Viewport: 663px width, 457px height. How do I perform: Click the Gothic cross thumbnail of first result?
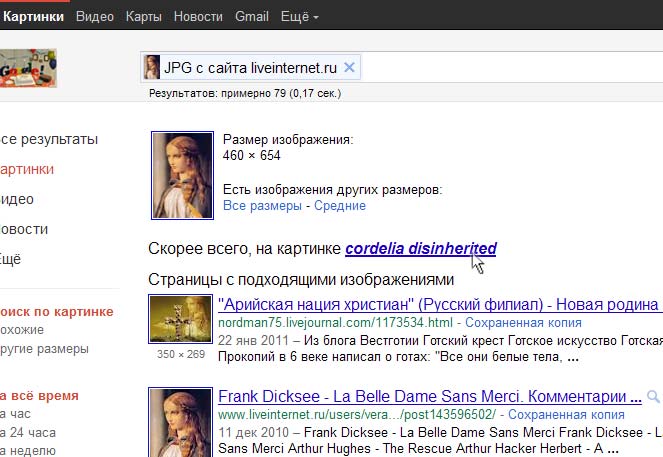pyautogui.click(x=178, y=320)
